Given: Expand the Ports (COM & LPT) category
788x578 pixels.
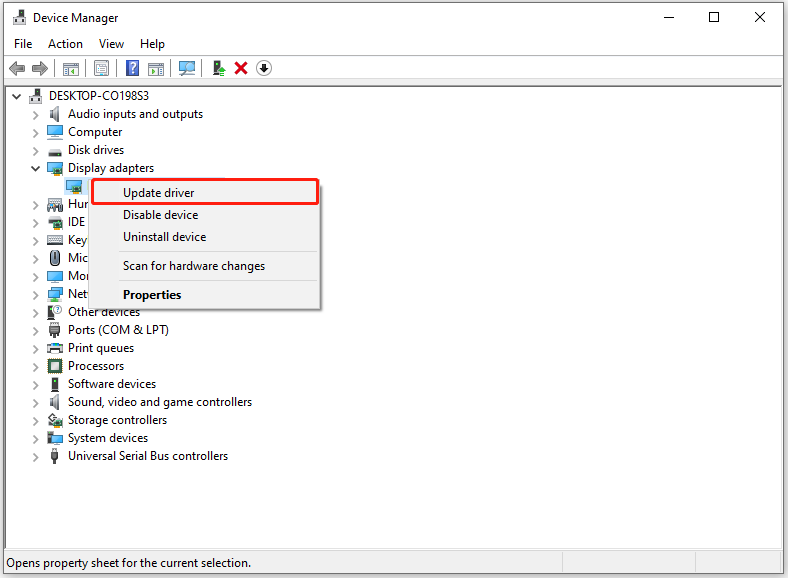Looking at the screenshot, I should pos(35,331).
